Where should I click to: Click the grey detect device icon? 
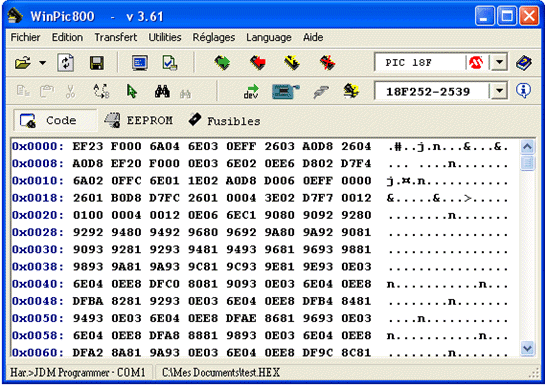pos(321,92)
